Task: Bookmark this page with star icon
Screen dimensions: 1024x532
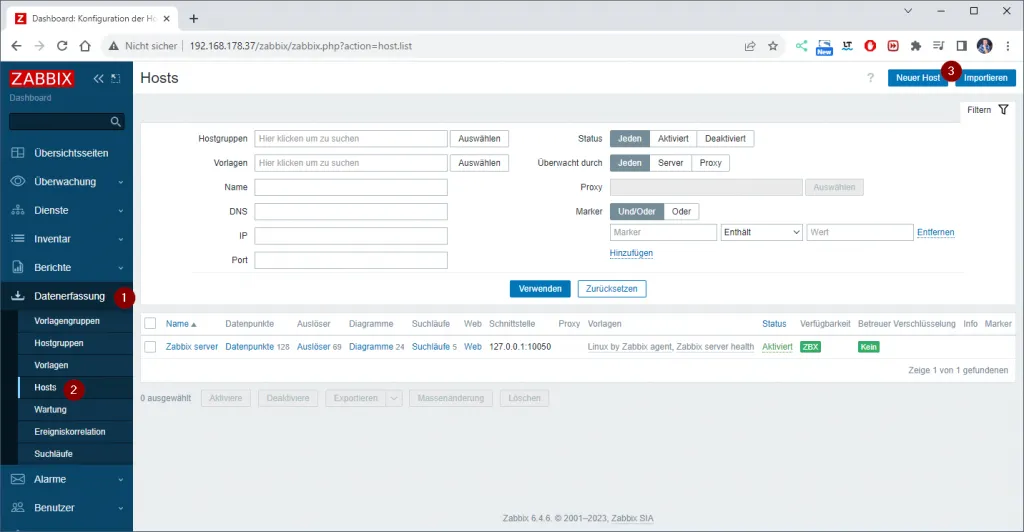Action: coord(772,46)
